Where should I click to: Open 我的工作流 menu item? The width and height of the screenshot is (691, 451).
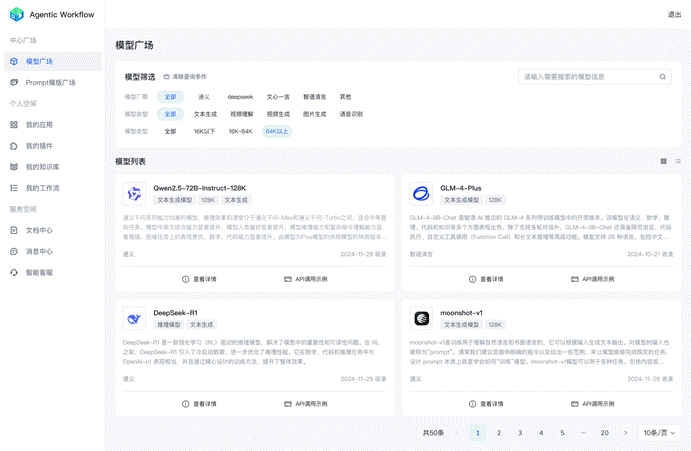tap(42, 188)
